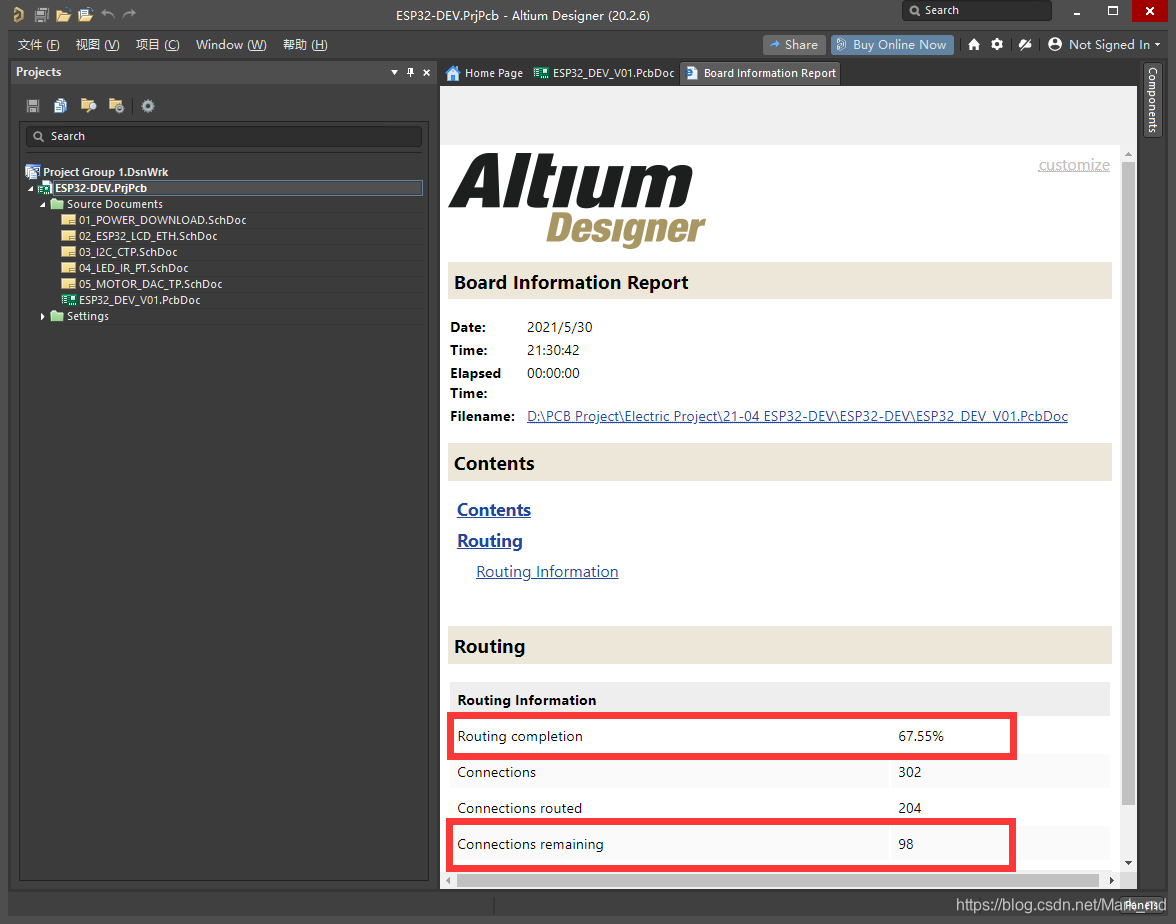Select 02_ESP32_LCD_ETH.SchDoc
Viewport: 1176px width, 924px height.
148,236
